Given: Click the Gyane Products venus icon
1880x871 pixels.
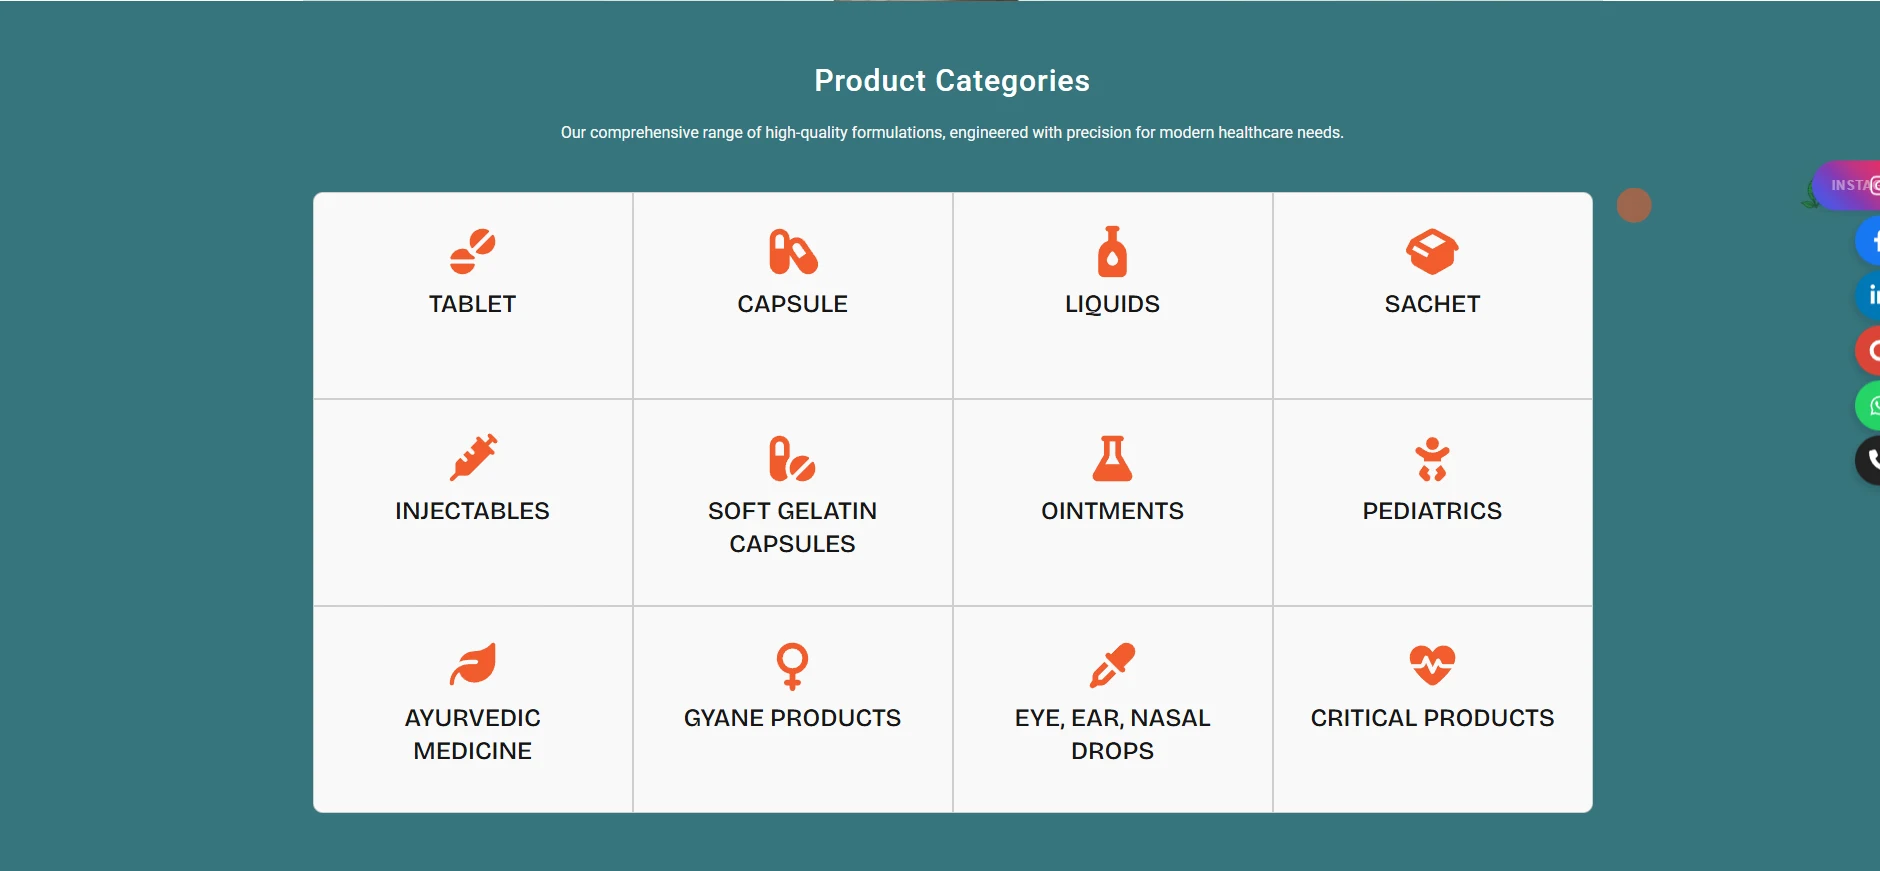Looking at the screenshot, I should [x=792, y=665].
